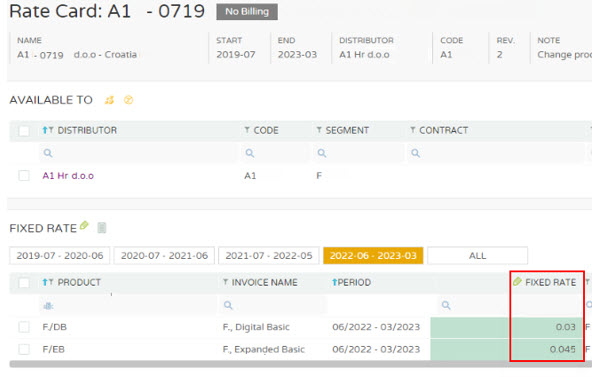Switch to period 2020-07 - 2021-06 tab
The width and height of the screenshot is (601, 377).
tap(164, 256)
